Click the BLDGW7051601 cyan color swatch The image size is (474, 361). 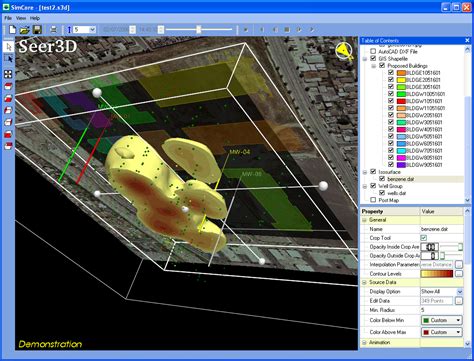click(x=401, y=151)
